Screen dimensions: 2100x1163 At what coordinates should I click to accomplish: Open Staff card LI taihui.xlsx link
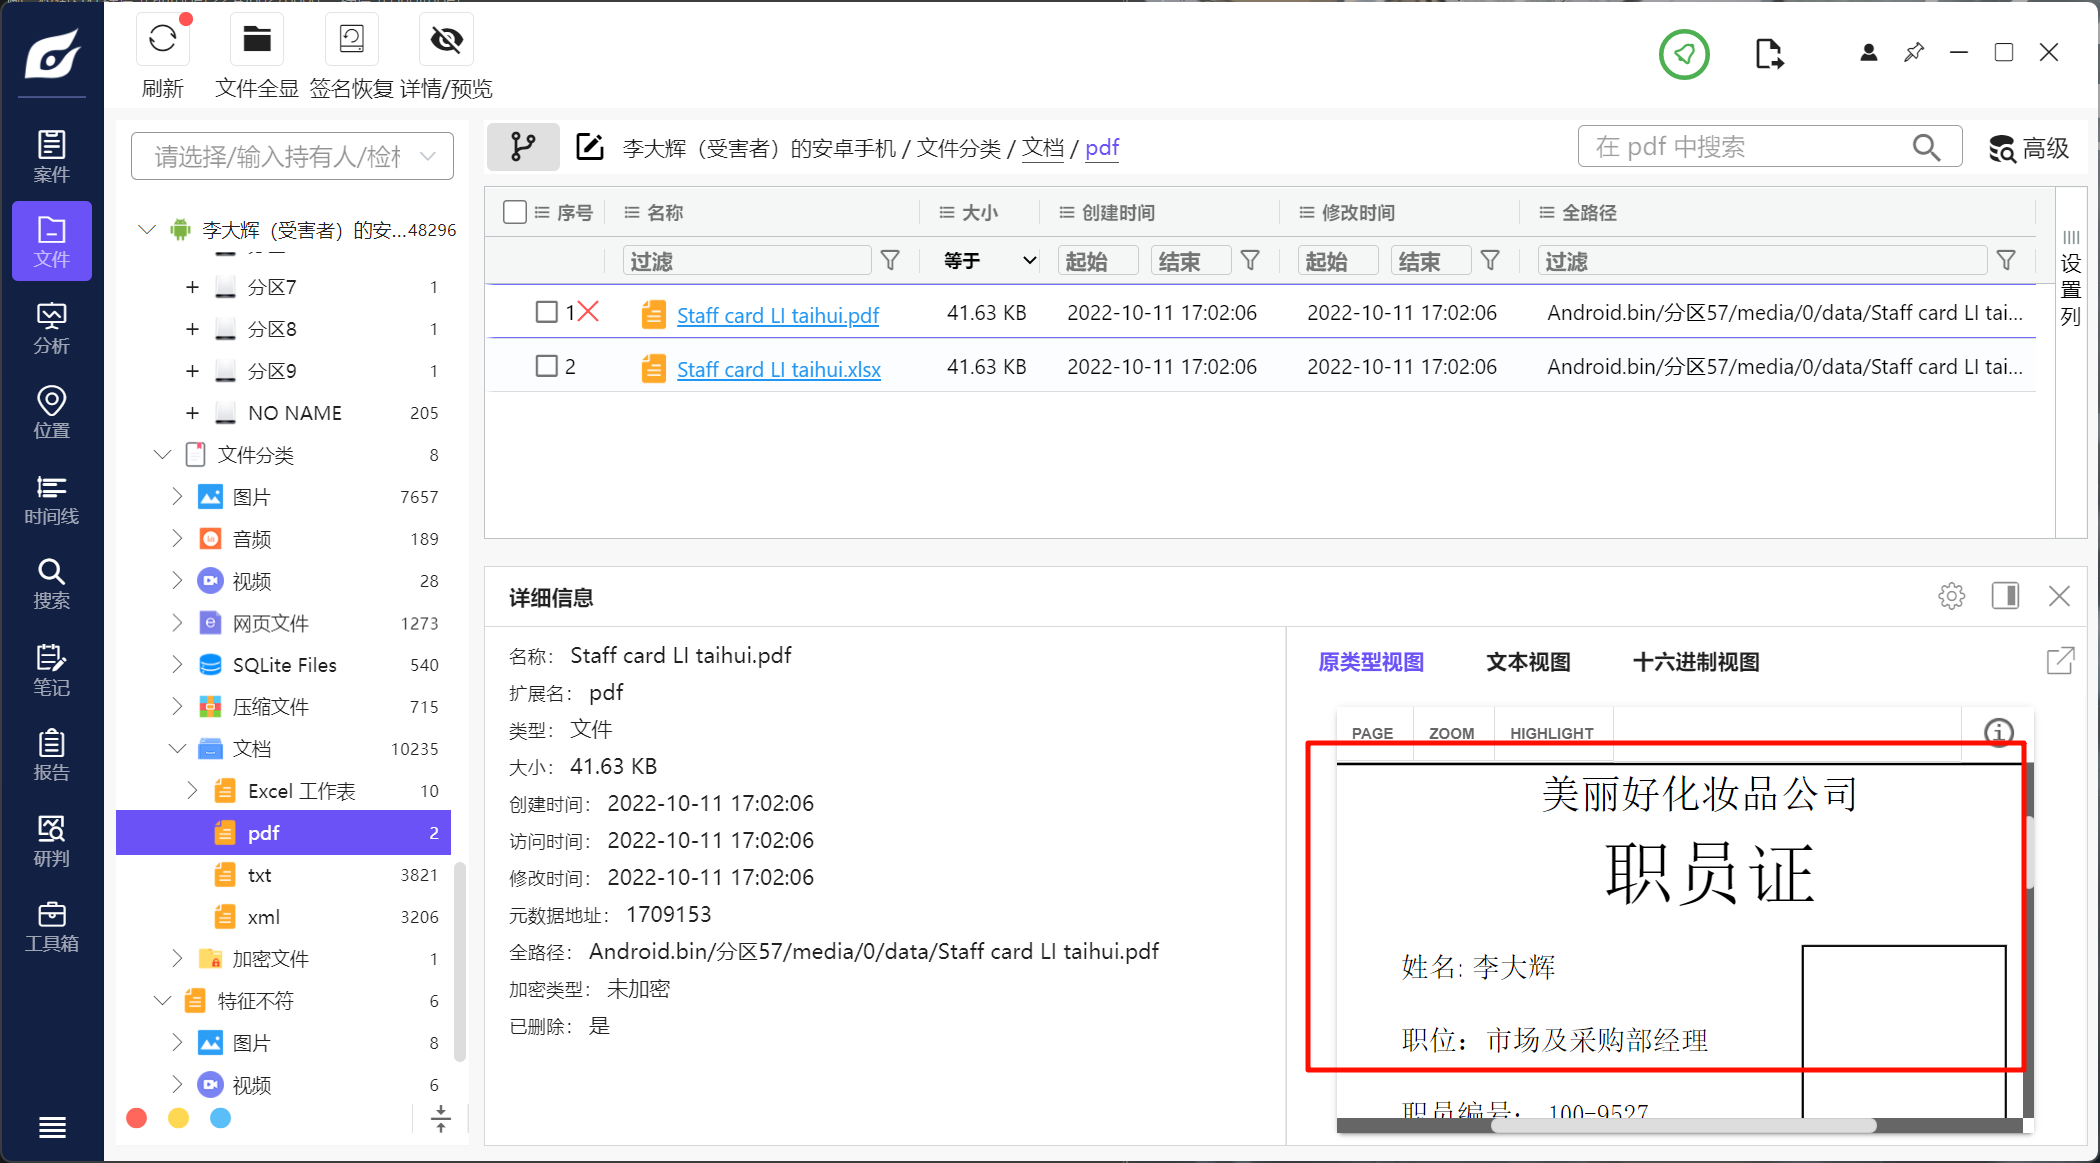click(x=778, y=370)
